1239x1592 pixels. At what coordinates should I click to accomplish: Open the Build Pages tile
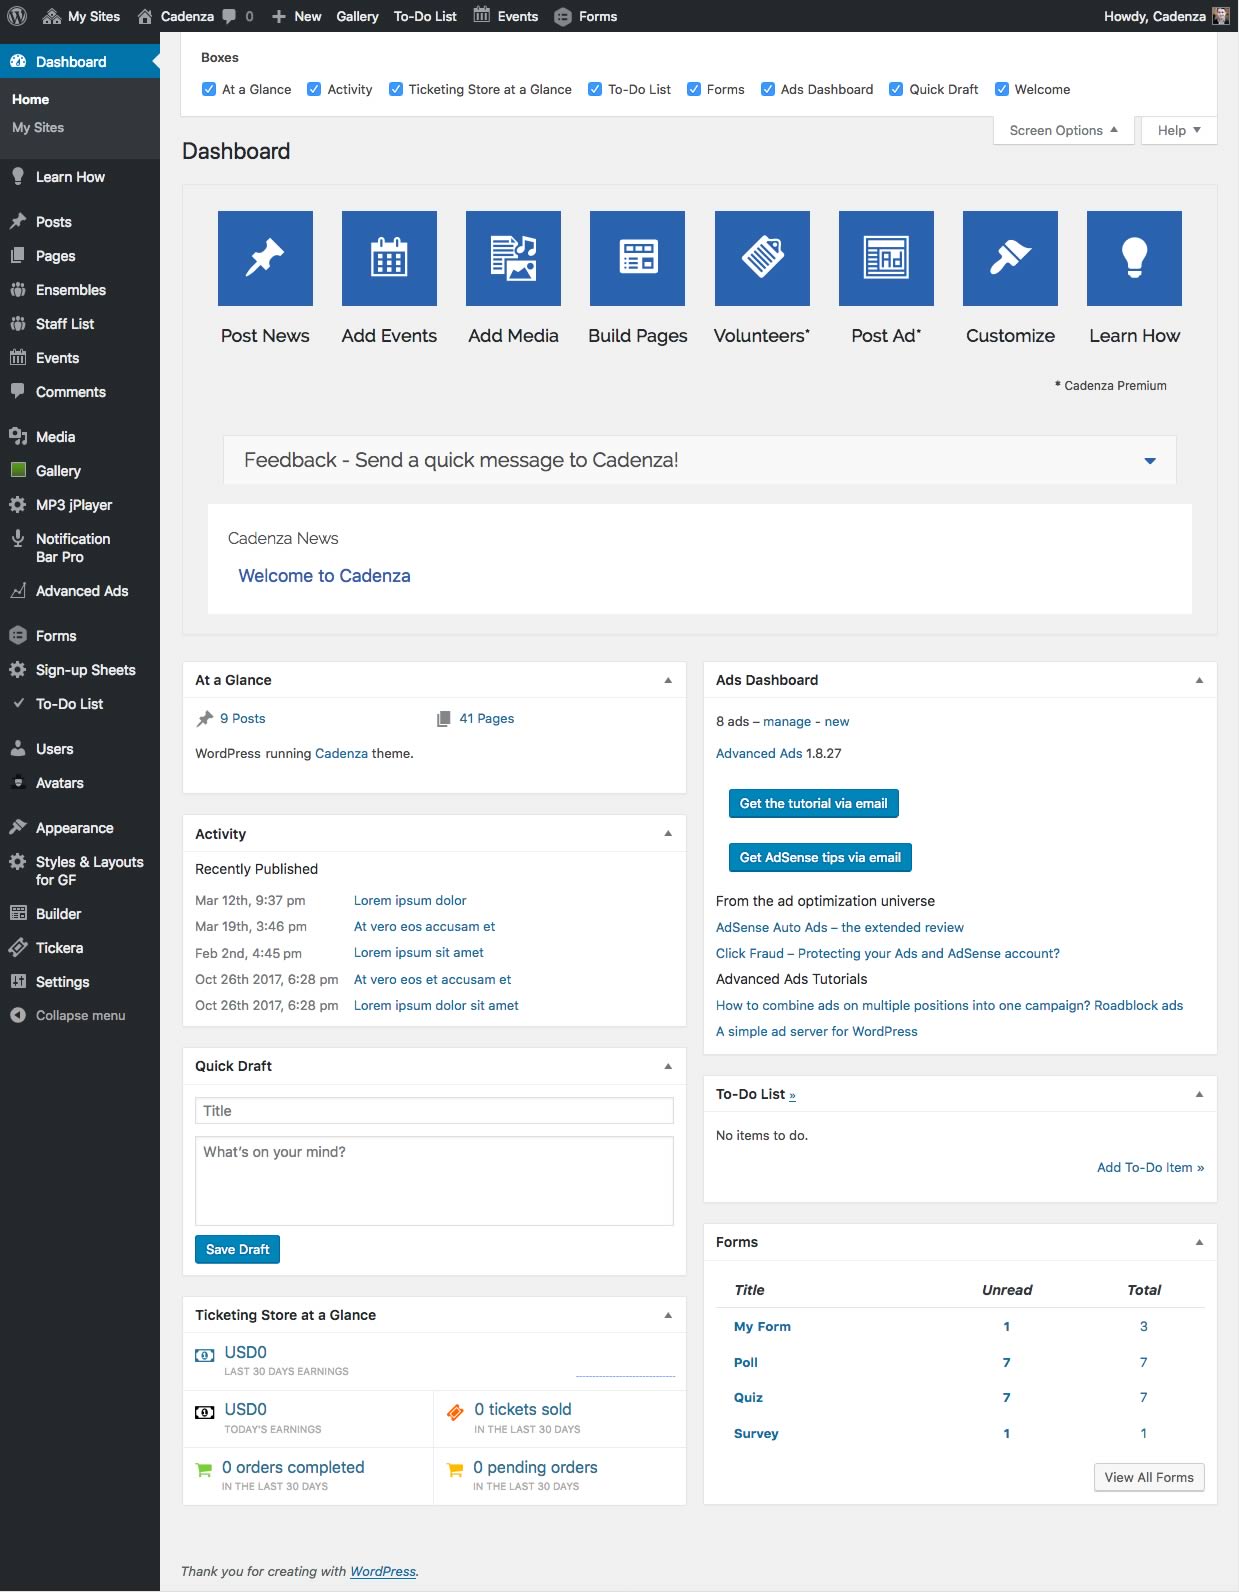637,258
